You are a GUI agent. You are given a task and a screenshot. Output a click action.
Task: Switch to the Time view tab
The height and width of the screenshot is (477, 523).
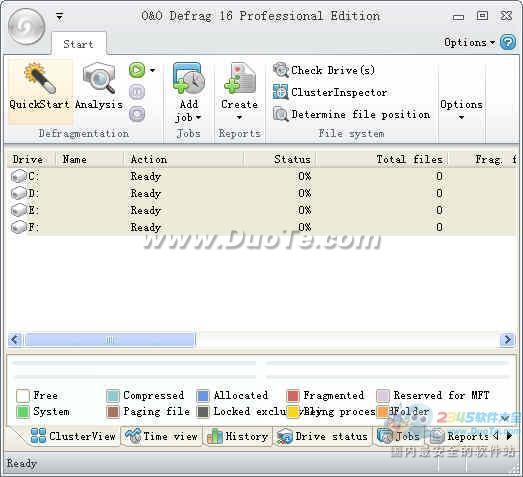[161, 436]
